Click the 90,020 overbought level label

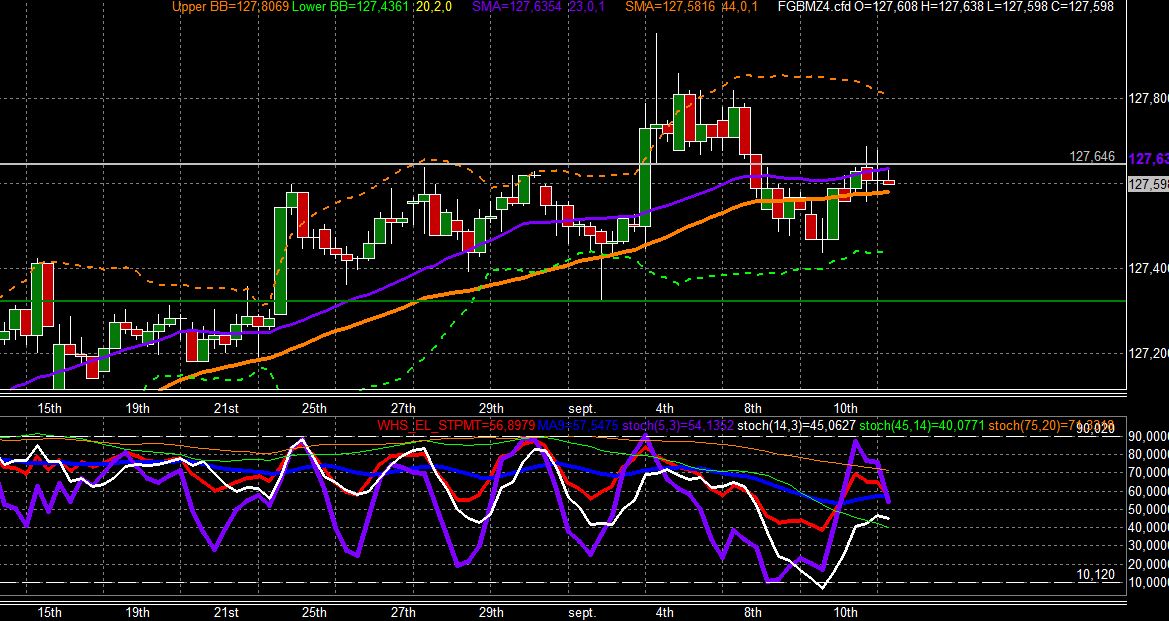click(x=1097, y=429)
